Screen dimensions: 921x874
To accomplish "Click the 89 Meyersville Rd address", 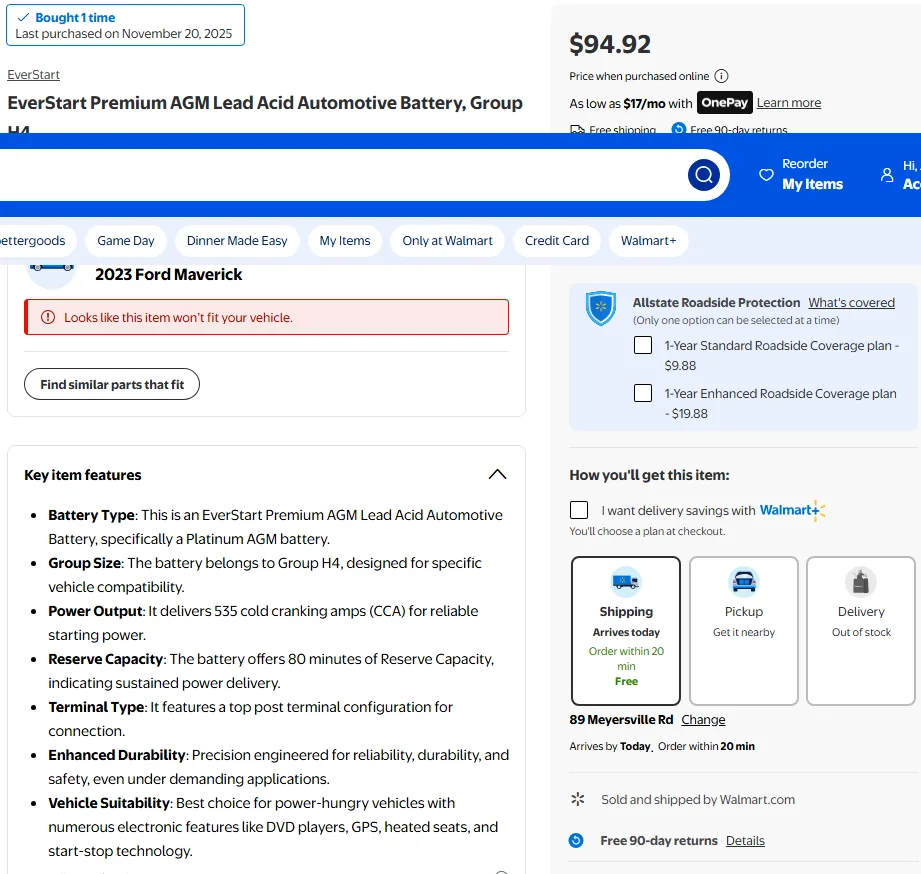I will [621, 720].
